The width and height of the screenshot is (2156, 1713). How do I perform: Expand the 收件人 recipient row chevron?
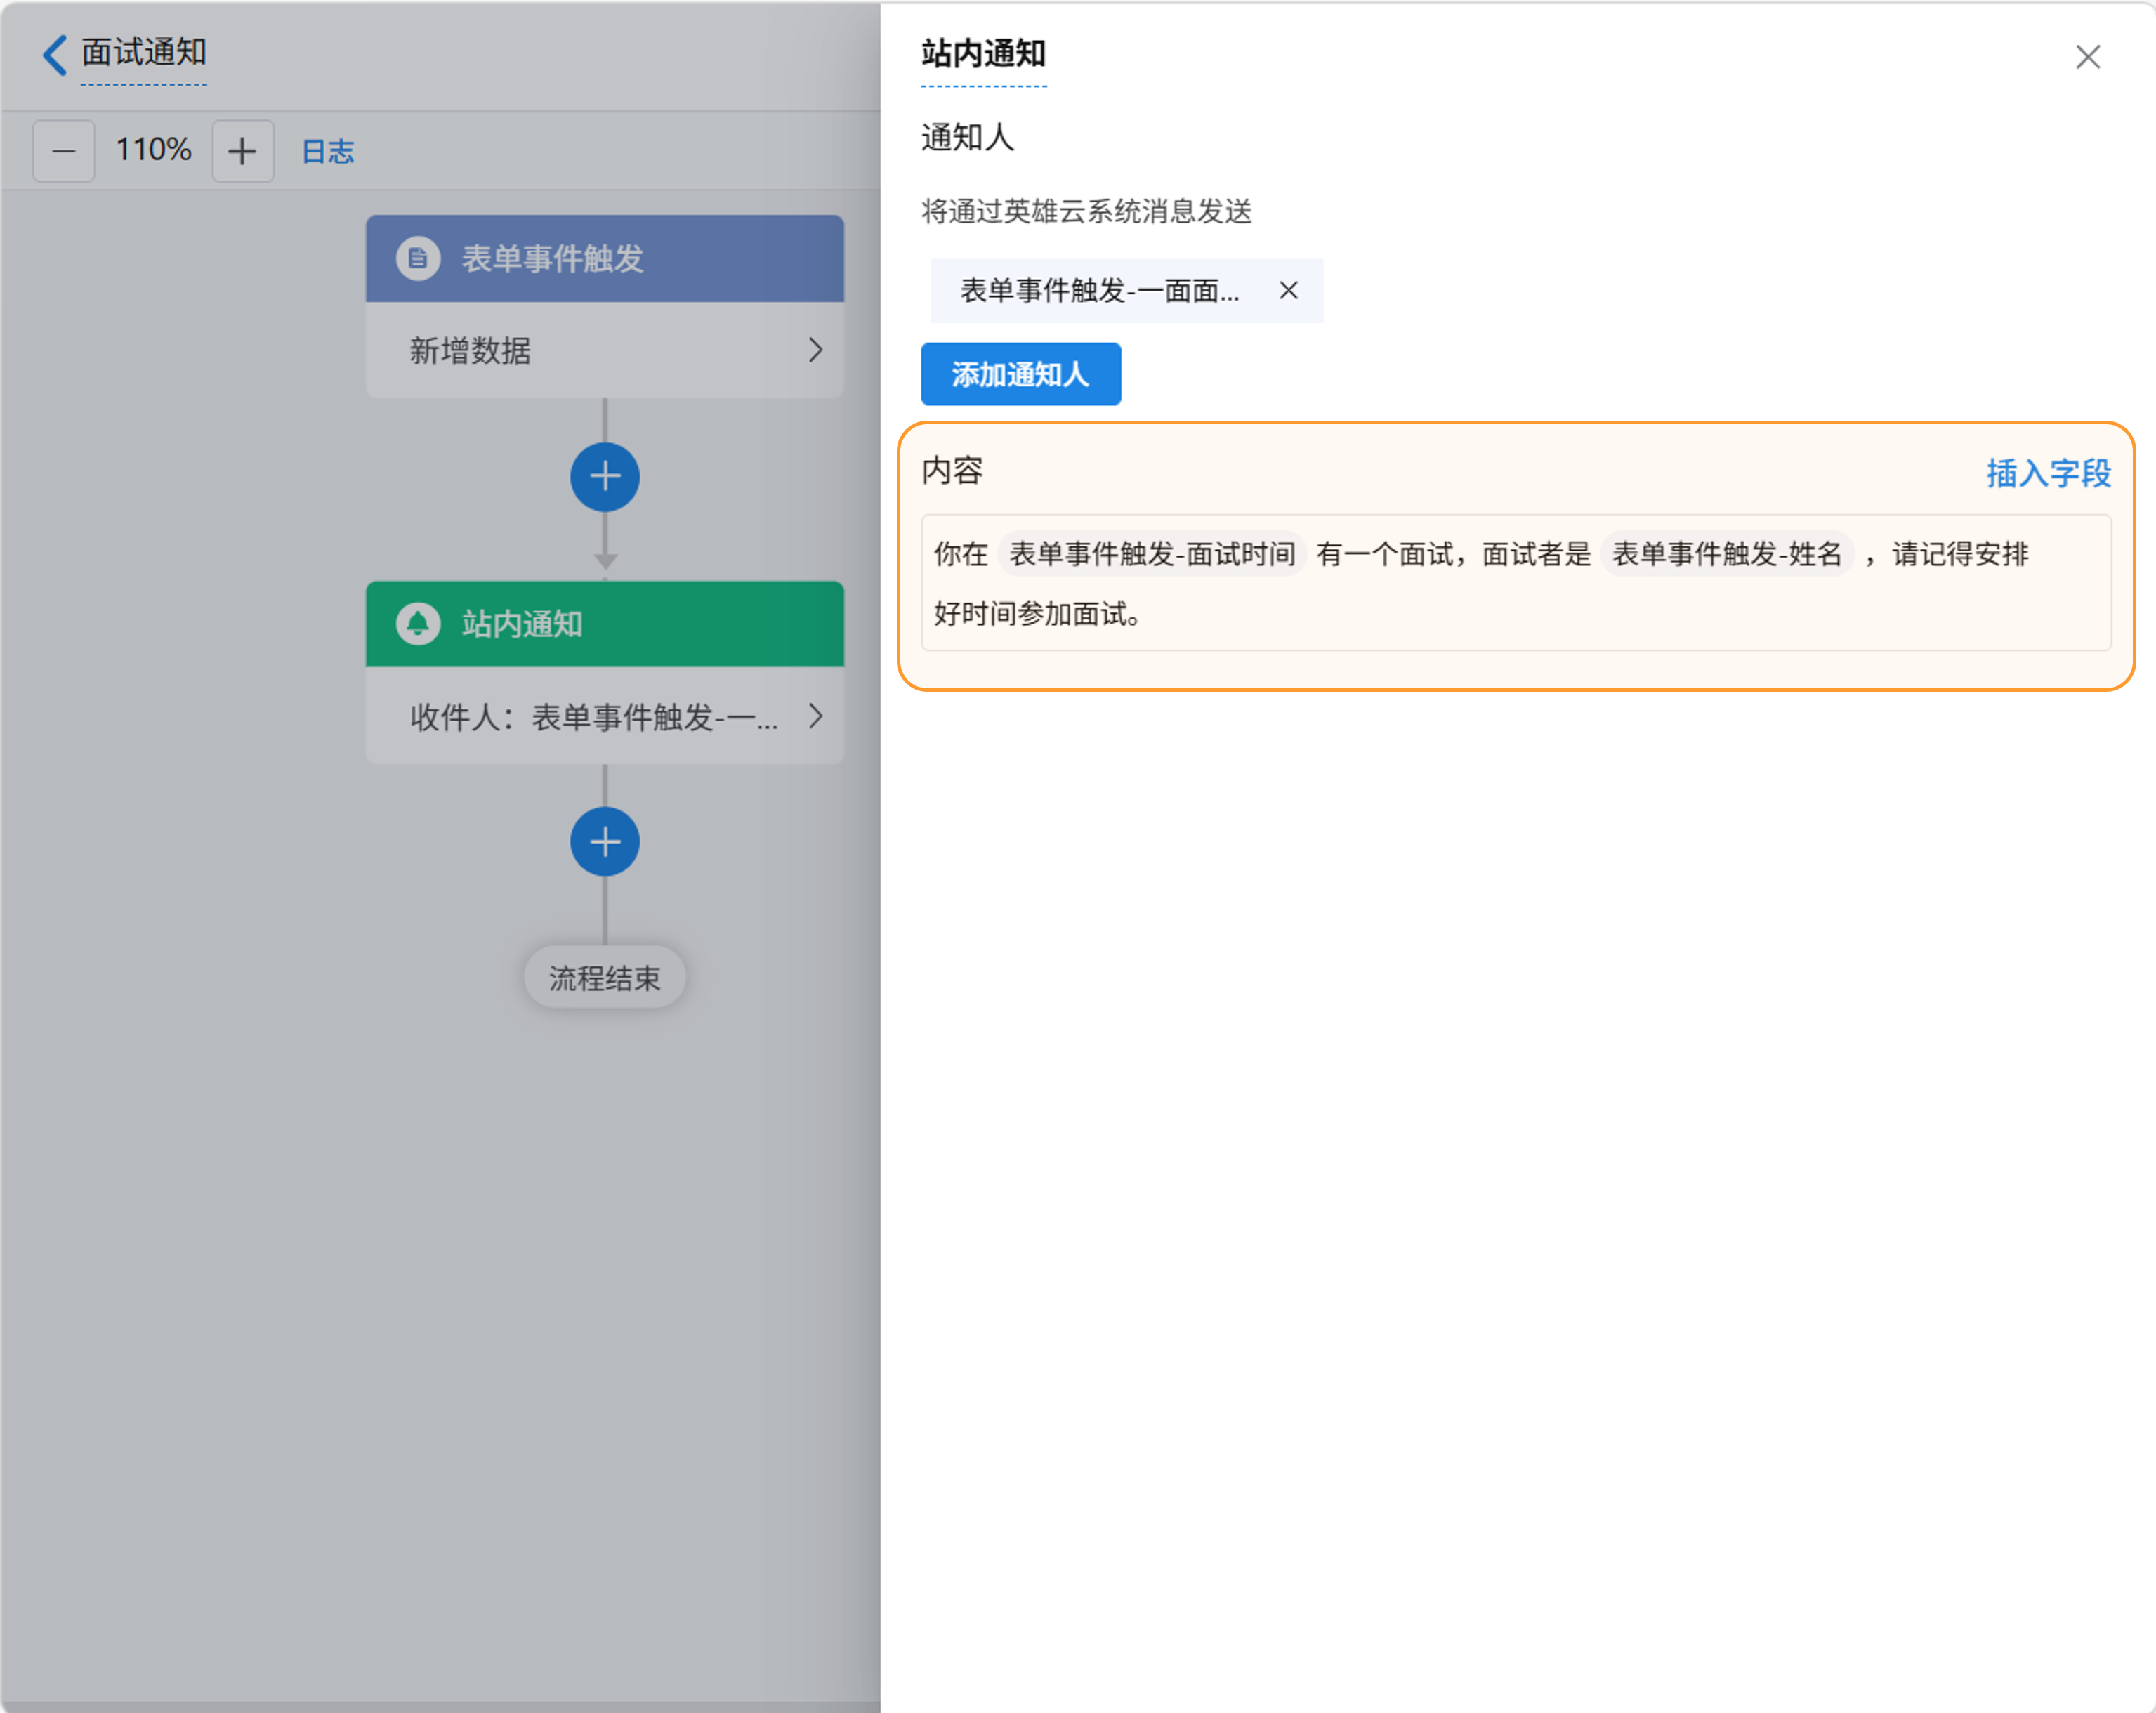pos(815,716)
